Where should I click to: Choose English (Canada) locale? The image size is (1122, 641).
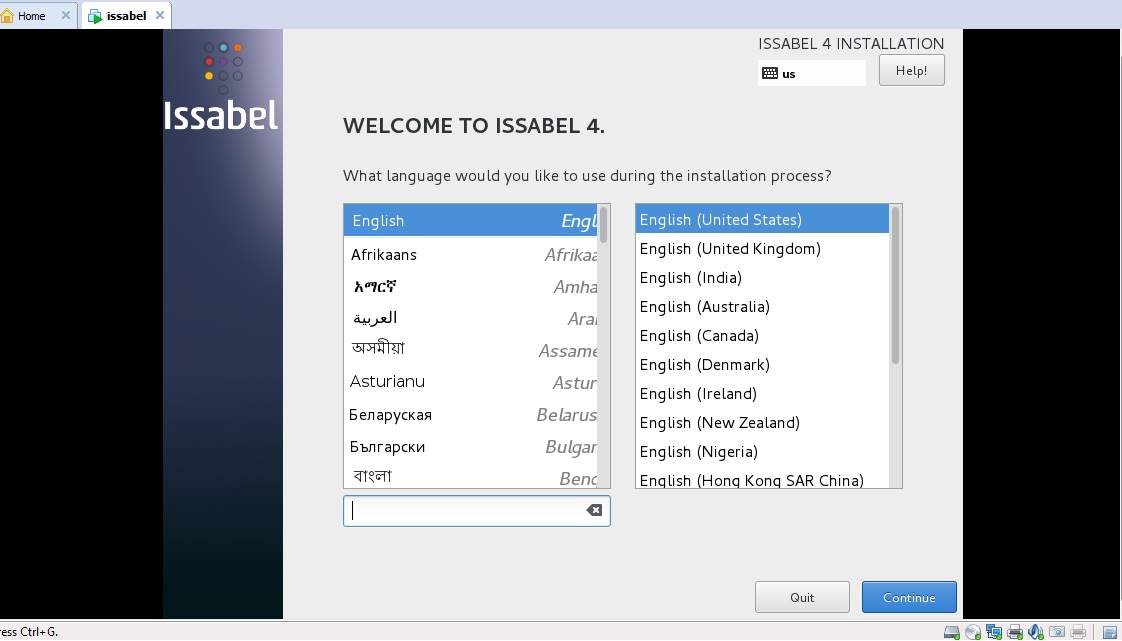click(762, 336)
